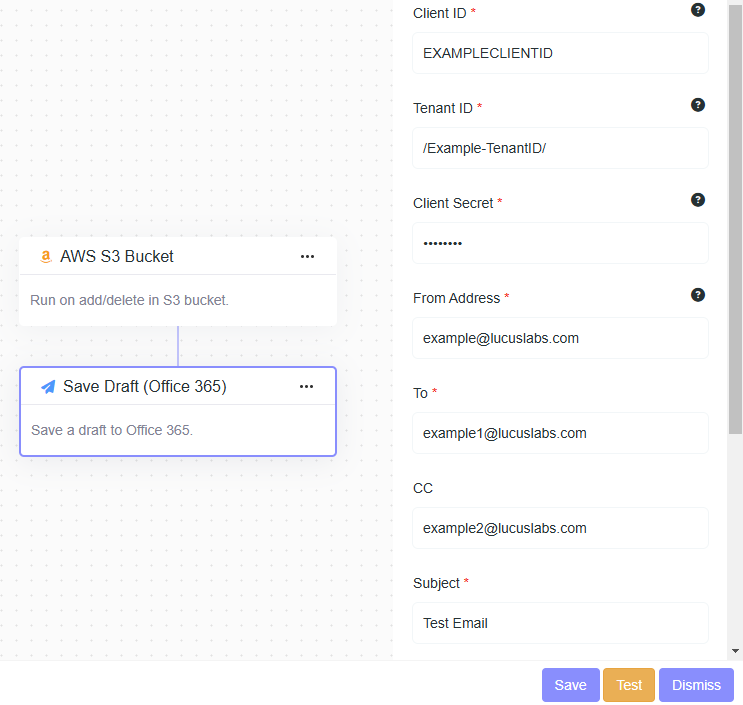Edit the From Address email field
The height and width of the screenshot is (705, 743).
point(560,338)
